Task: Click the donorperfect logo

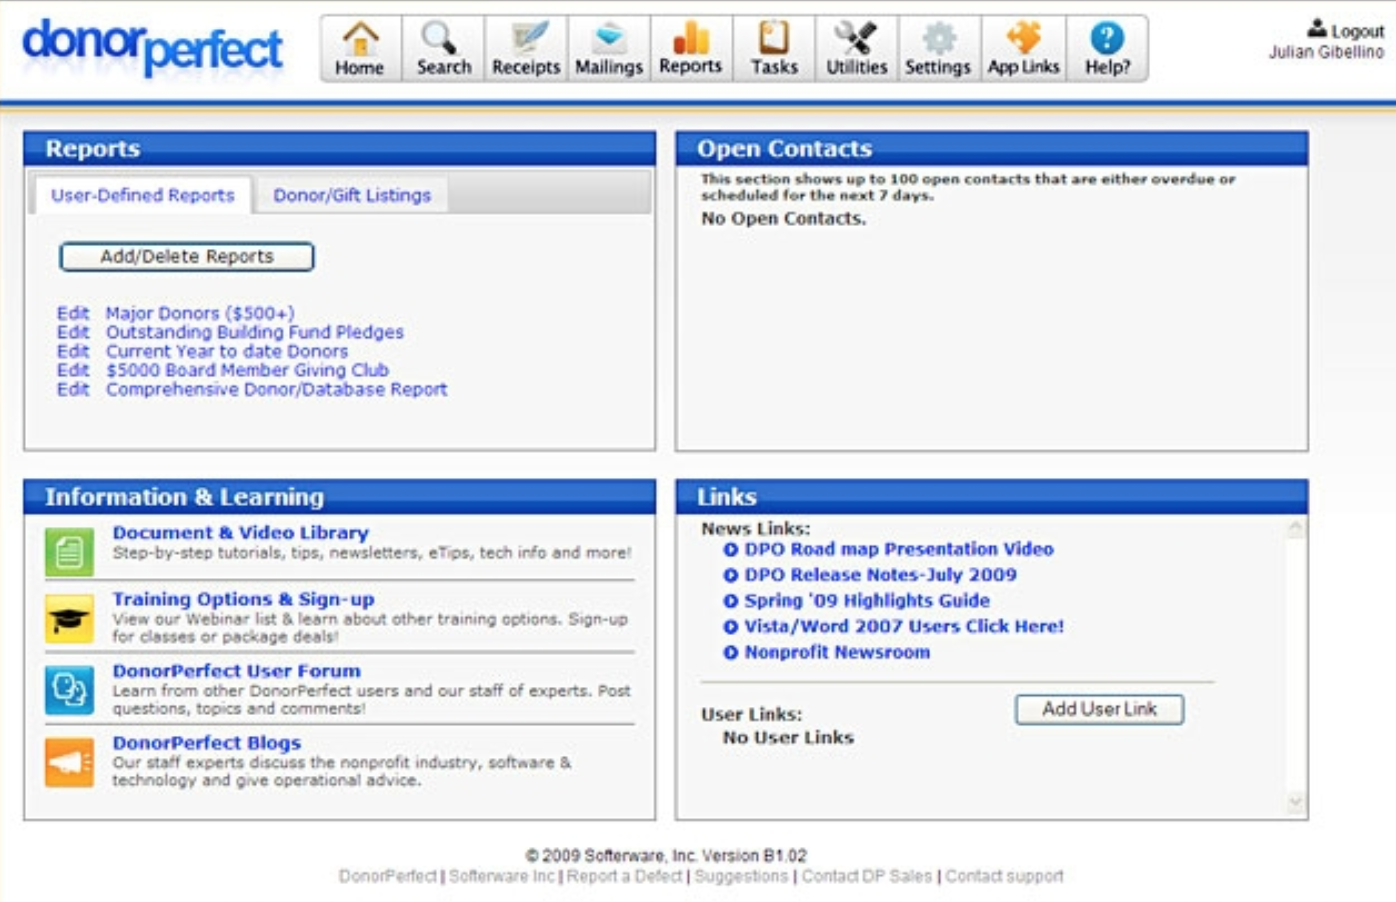Action: tap(152, 46)
